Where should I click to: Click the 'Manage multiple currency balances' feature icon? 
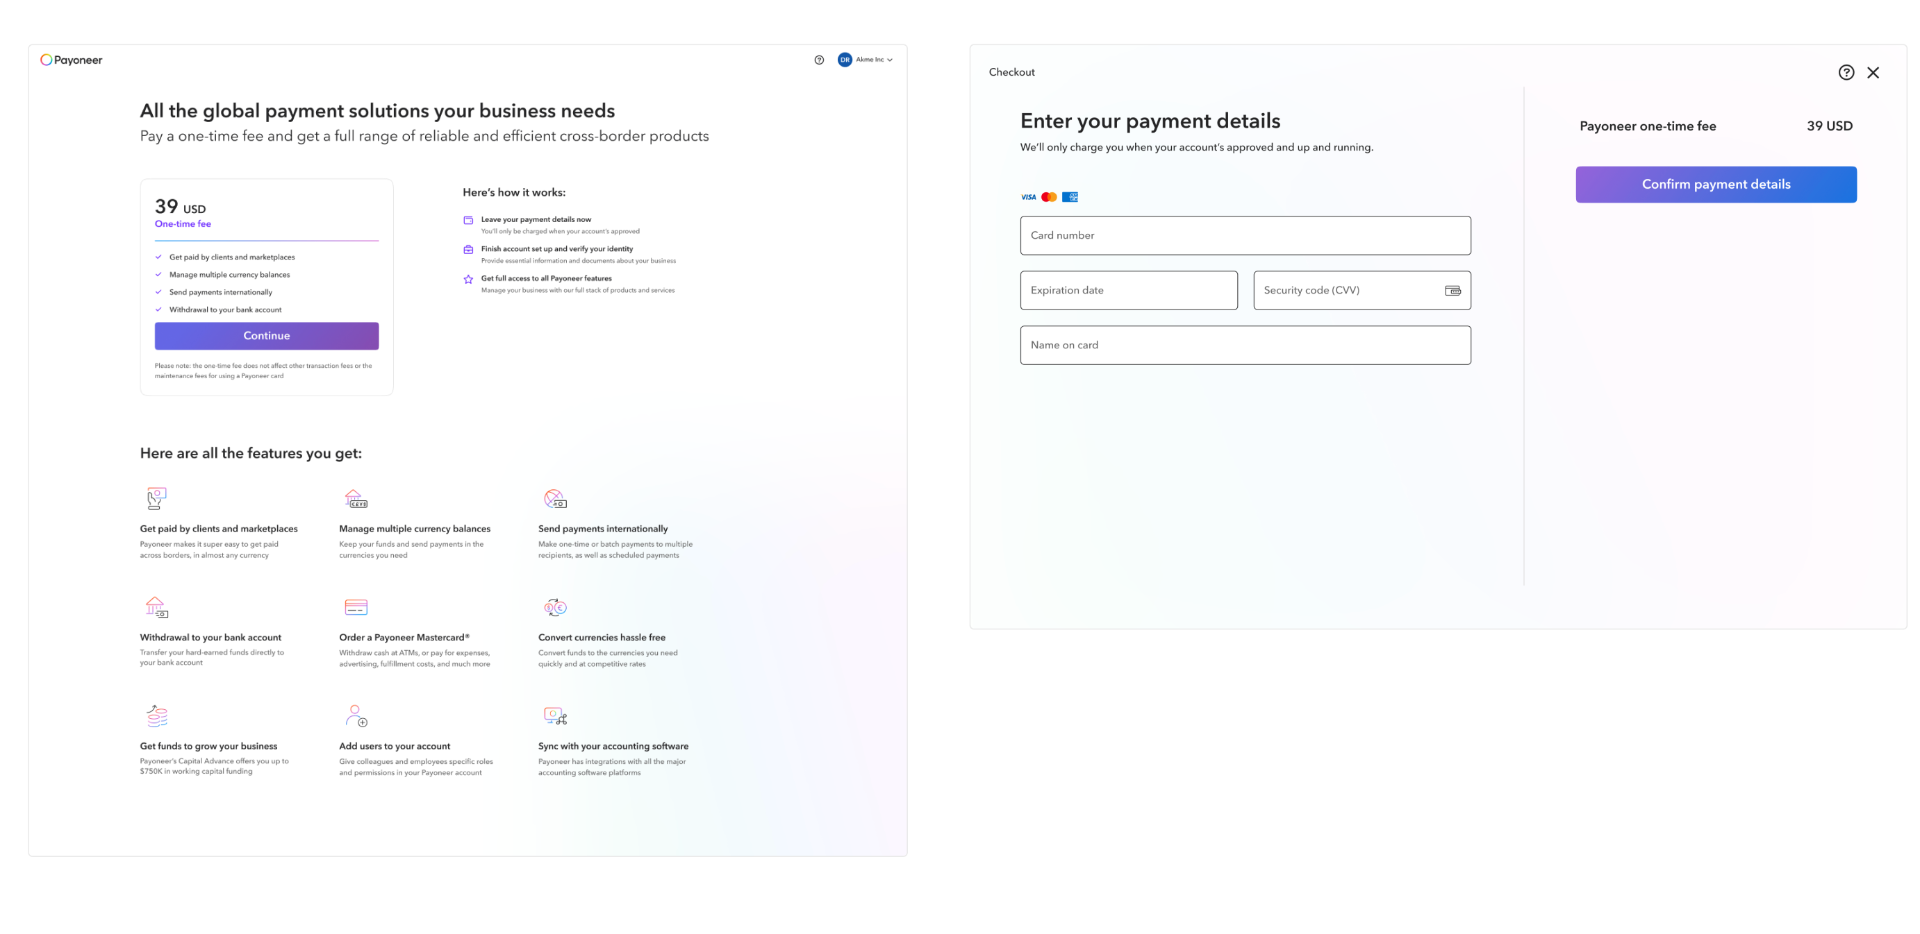pos(356,498)
